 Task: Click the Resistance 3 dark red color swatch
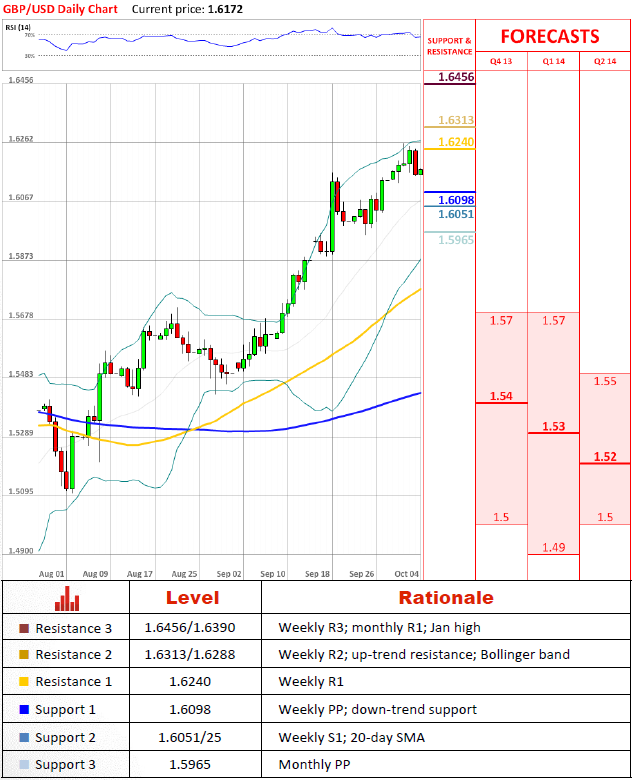24,628
